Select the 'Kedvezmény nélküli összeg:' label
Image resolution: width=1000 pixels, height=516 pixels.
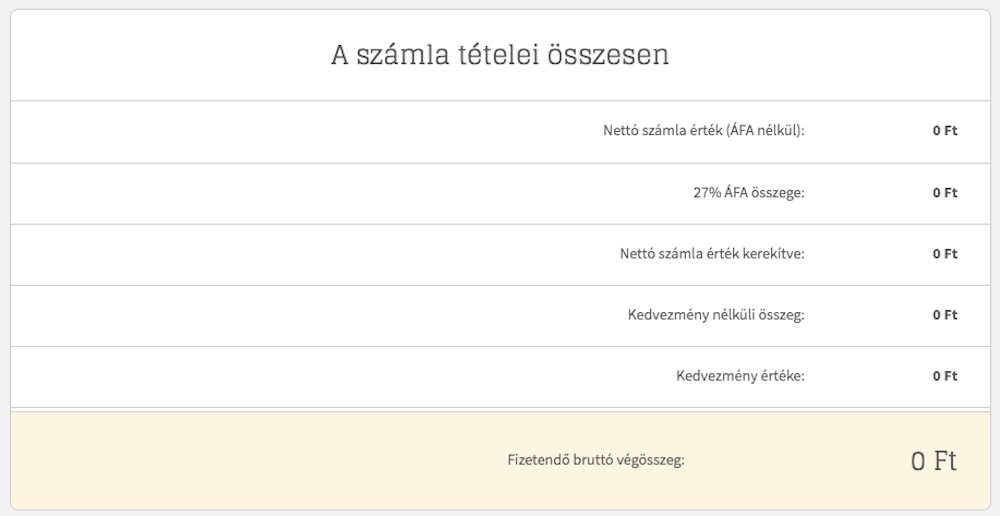[716, 315]
